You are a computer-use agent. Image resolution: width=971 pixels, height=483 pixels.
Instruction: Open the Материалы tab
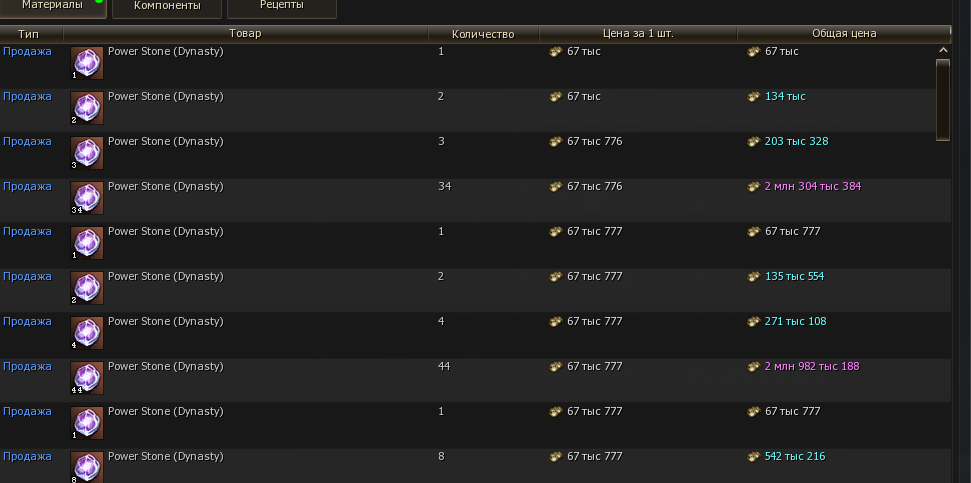tap(52, 6)
